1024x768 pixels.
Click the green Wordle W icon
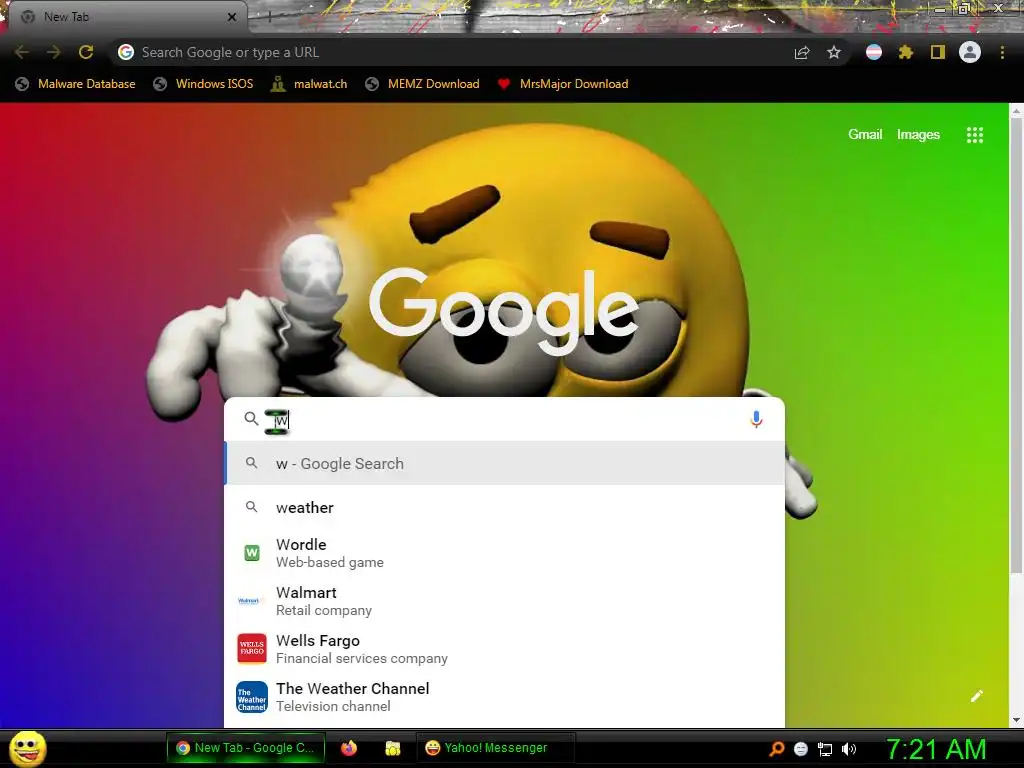[x=252, y=553]
